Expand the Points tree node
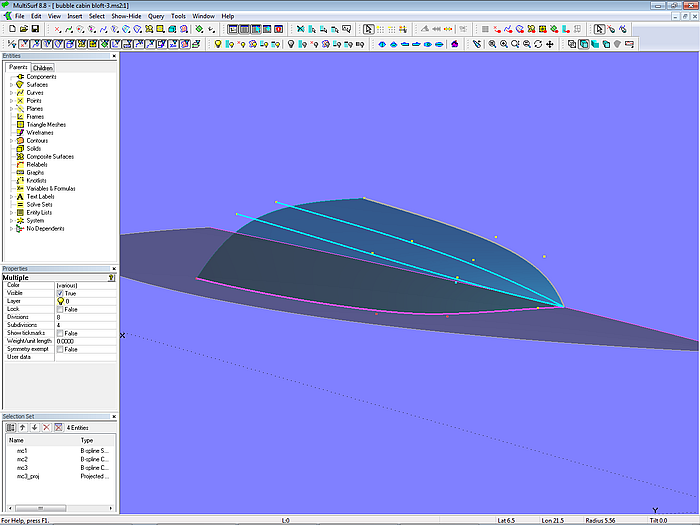700x525 pixels. 11,101
